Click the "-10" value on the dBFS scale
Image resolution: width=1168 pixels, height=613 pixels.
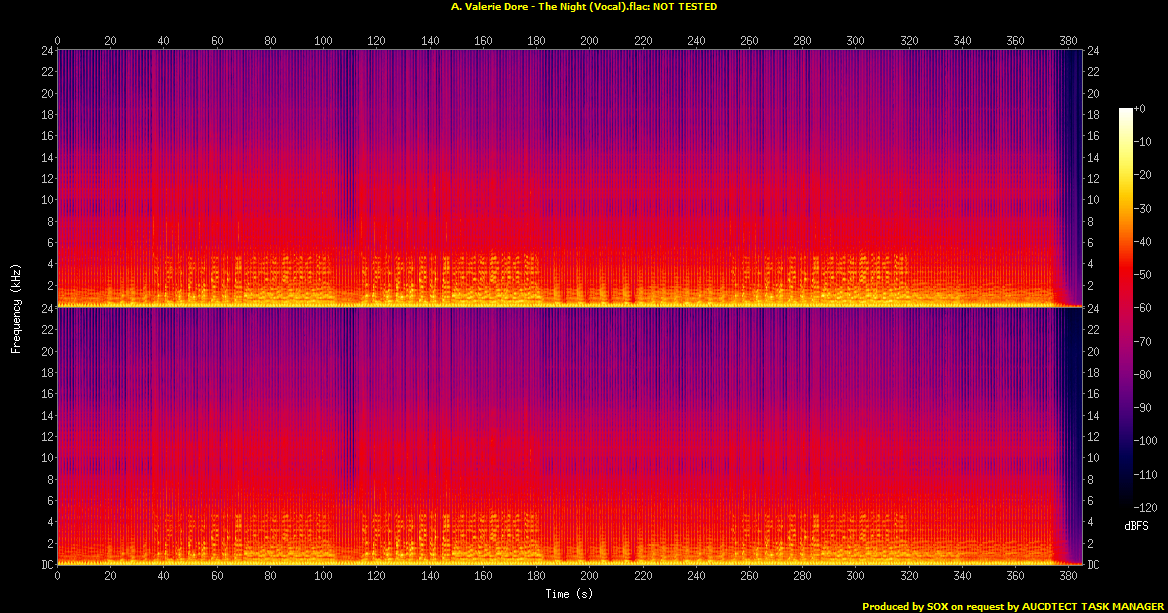[x=1143, y=142]
